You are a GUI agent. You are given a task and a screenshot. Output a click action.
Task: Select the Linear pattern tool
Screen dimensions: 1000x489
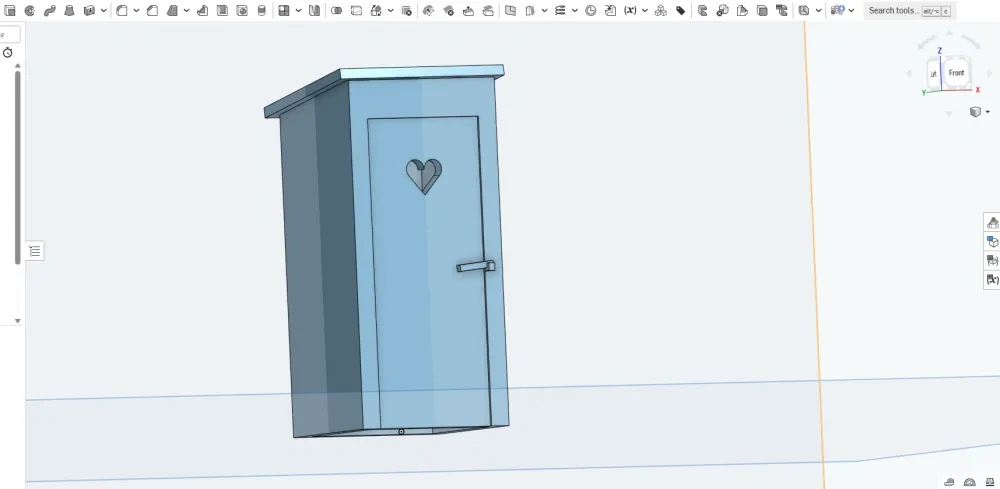click(x=284, y=10)
